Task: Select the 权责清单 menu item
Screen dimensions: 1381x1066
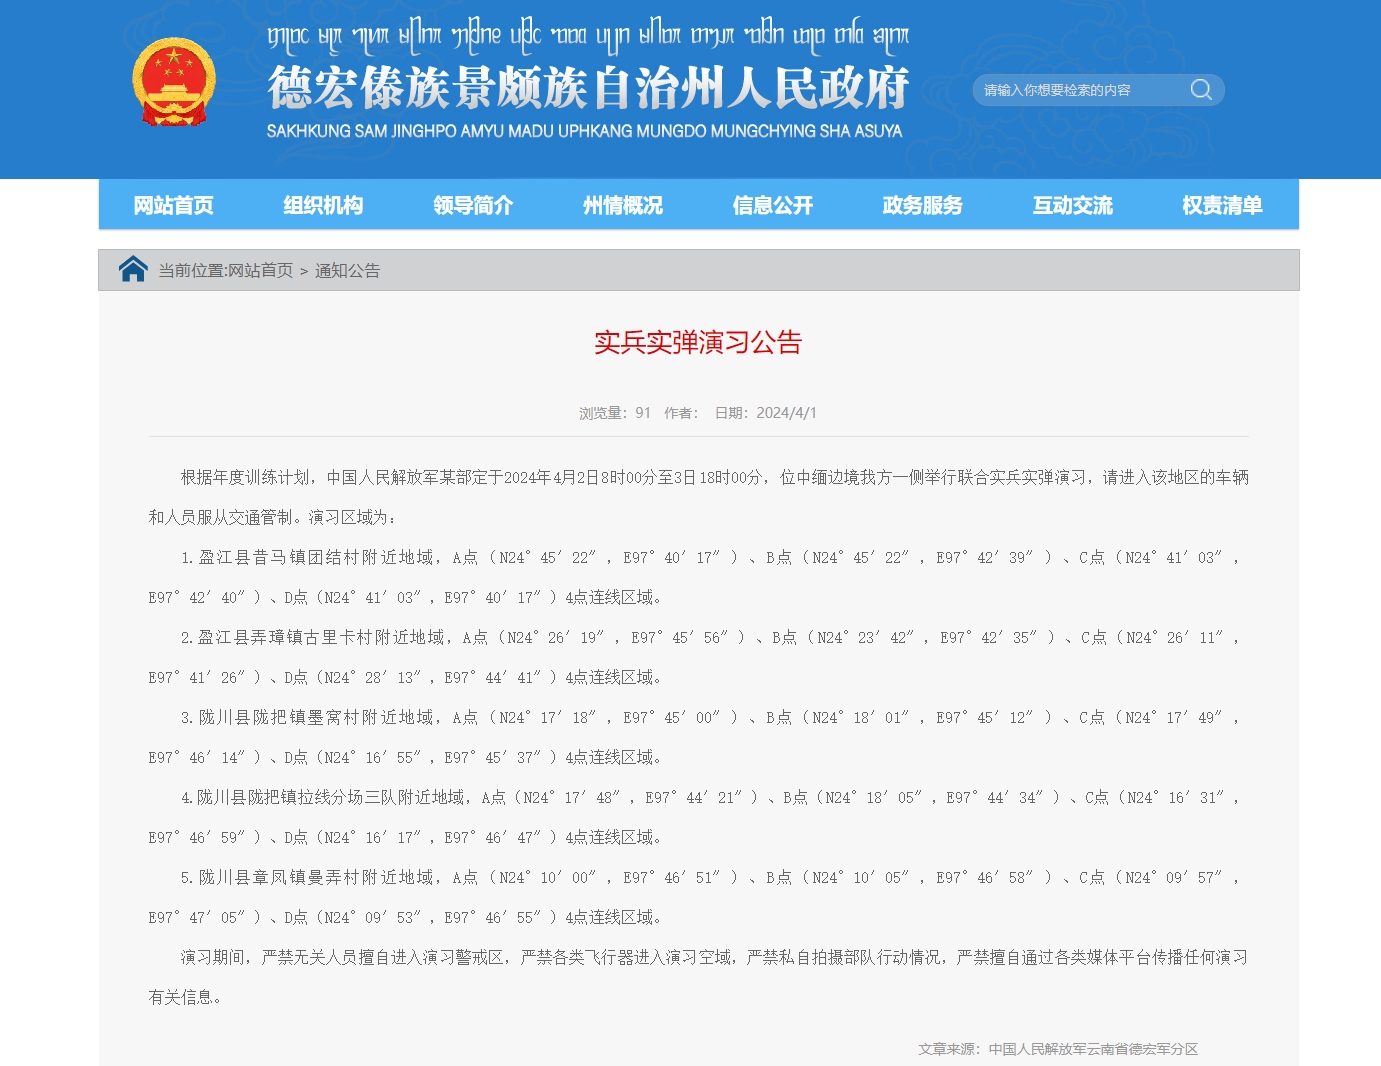Action: 1222,205
